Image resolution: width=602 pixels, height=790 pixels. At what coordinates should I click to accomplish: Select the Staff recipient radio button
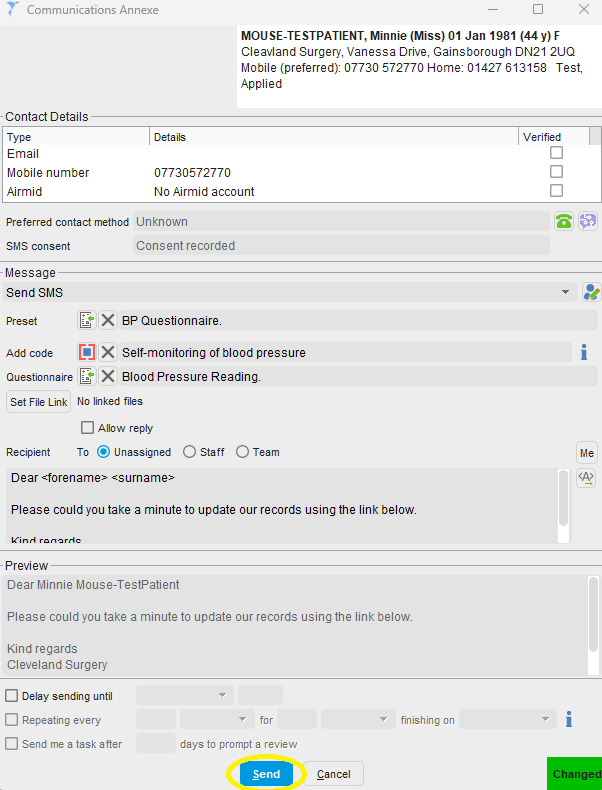pos(189,452)
